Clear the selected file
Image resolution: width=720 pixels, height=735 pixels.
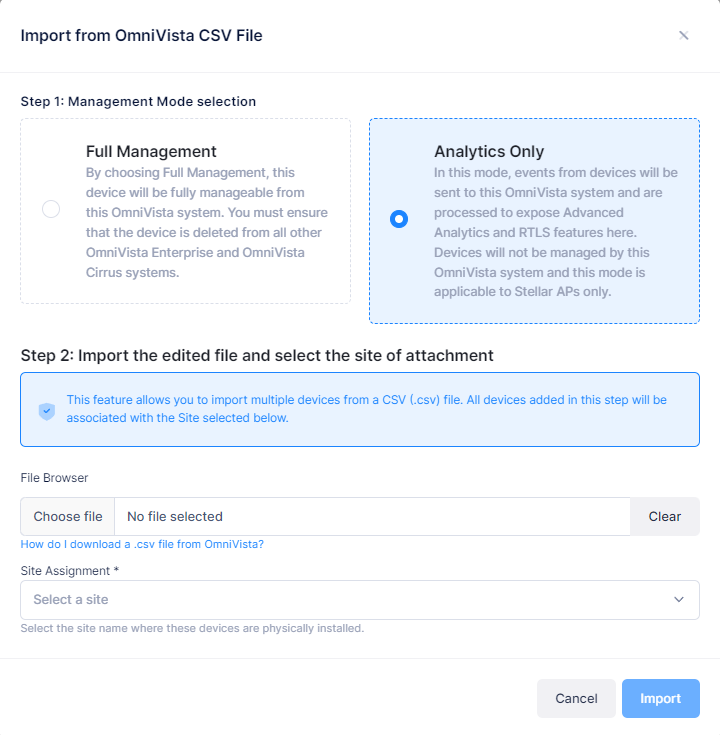tap(665, 517)
